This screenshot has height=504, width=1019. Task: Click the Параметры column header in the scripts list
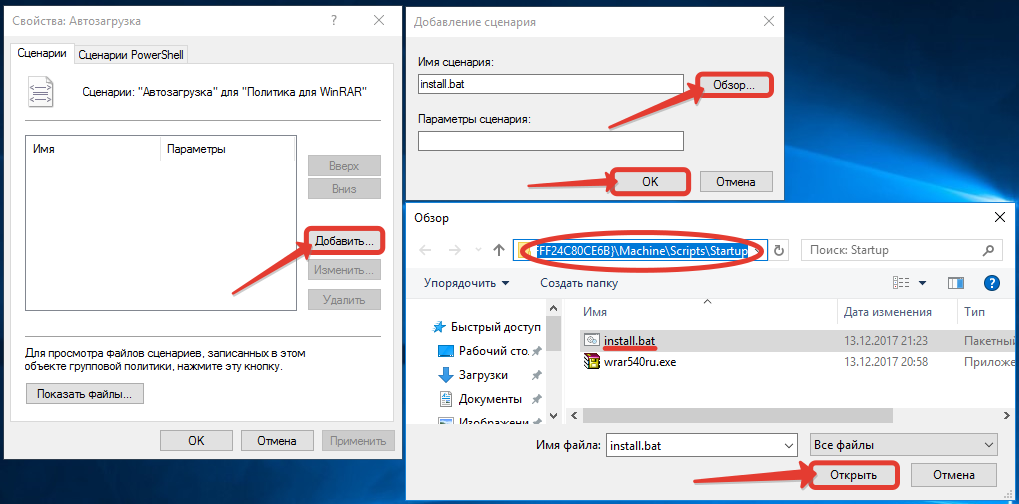[227, 149]
